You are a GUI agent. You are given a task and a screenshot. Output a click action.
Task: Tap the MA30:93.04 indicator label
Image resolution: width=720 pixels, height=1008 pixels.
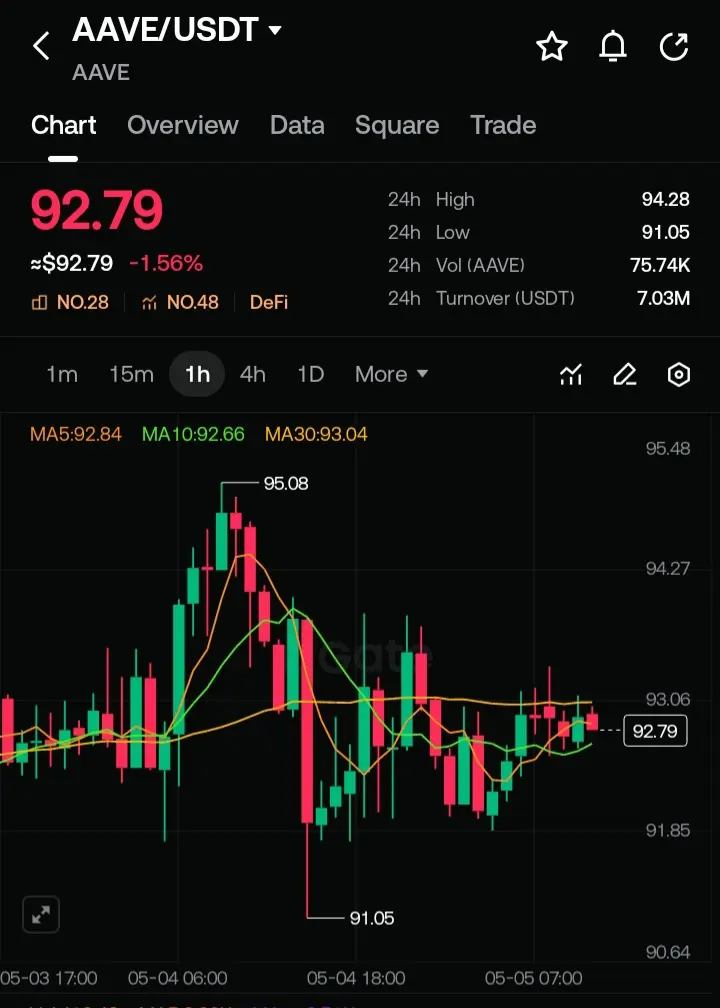tap(316, 435)
